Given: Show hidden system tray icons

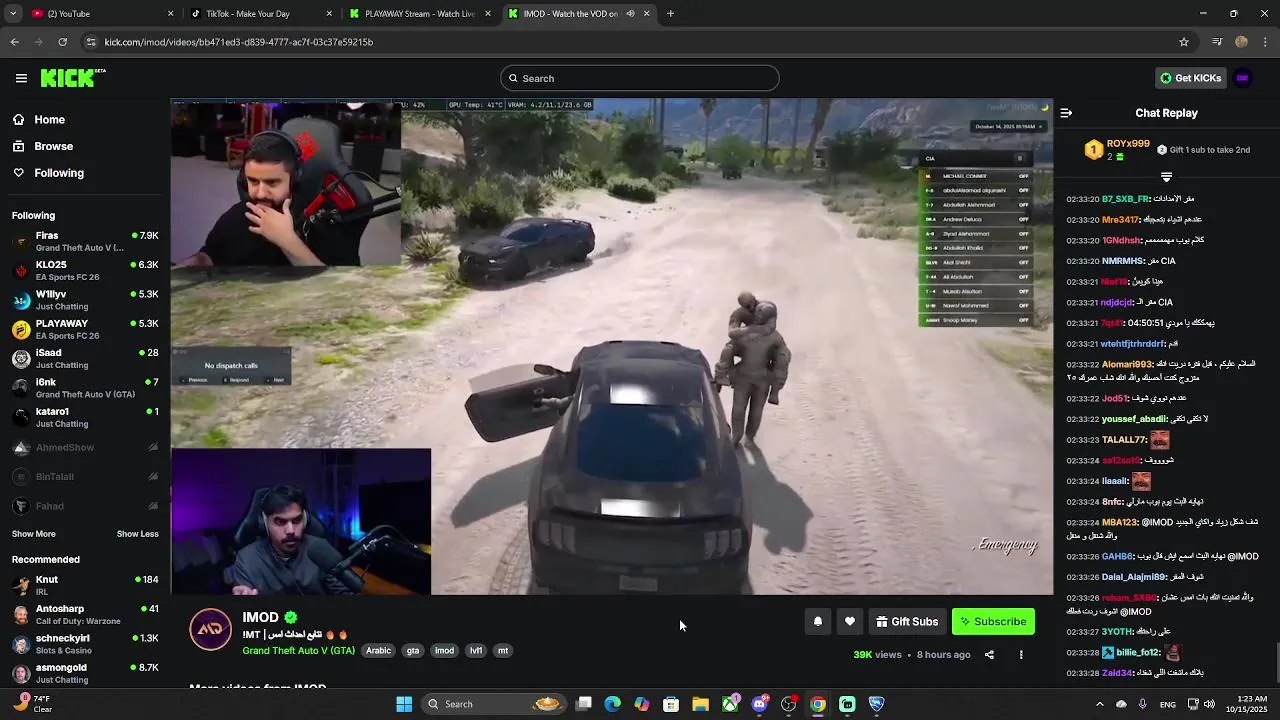Looking at the screenshot, I should [1099, 704].
